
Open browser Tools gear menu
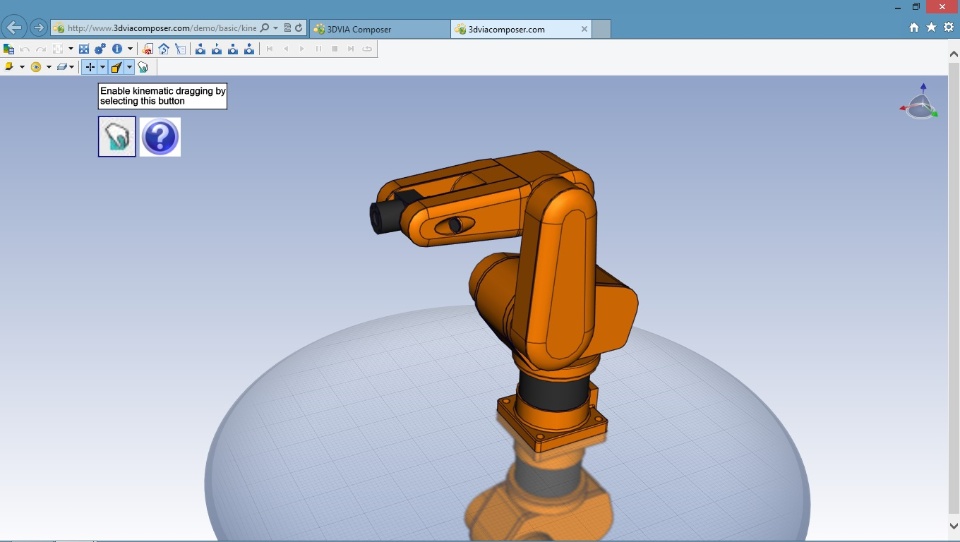tap(948, 27)
